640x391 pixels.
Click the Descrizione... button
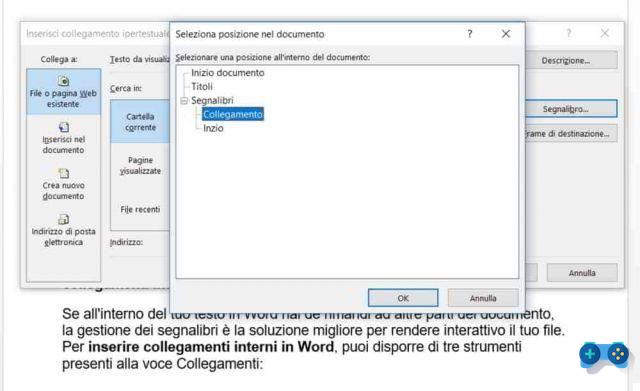coord(571,60)
